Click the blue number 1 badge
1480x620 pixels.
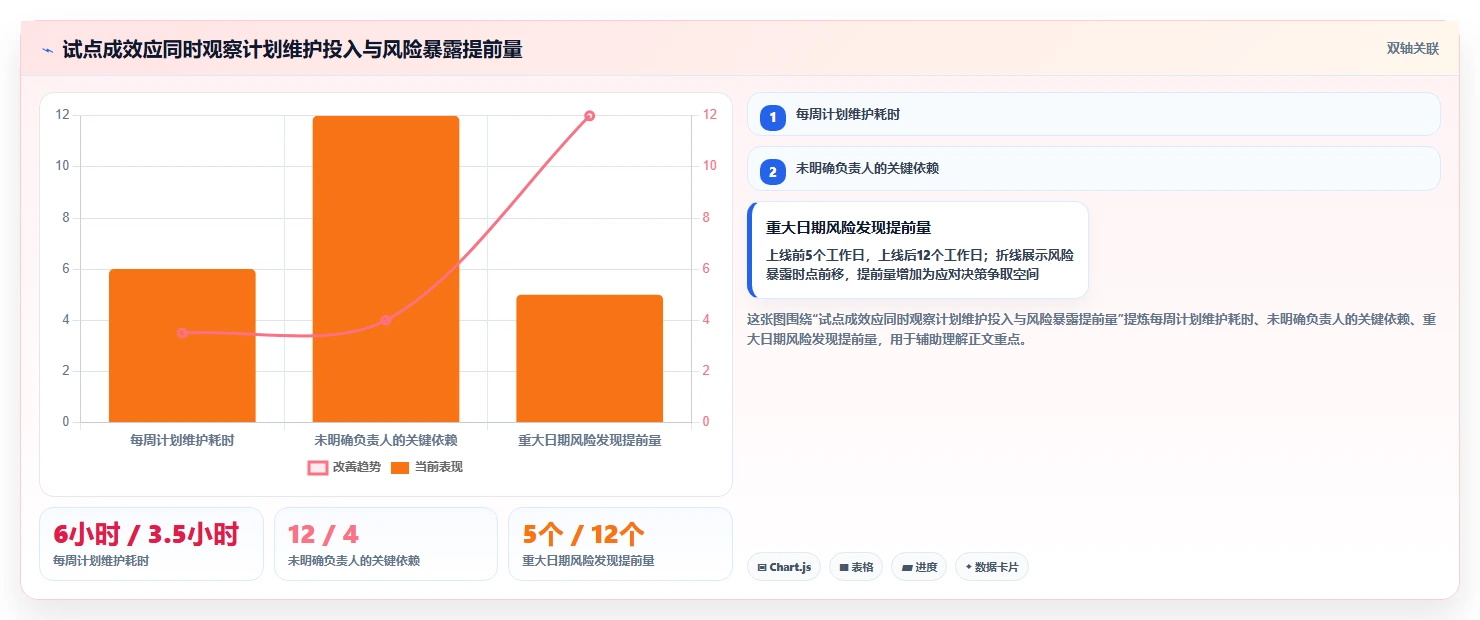(x=772, y=117)
